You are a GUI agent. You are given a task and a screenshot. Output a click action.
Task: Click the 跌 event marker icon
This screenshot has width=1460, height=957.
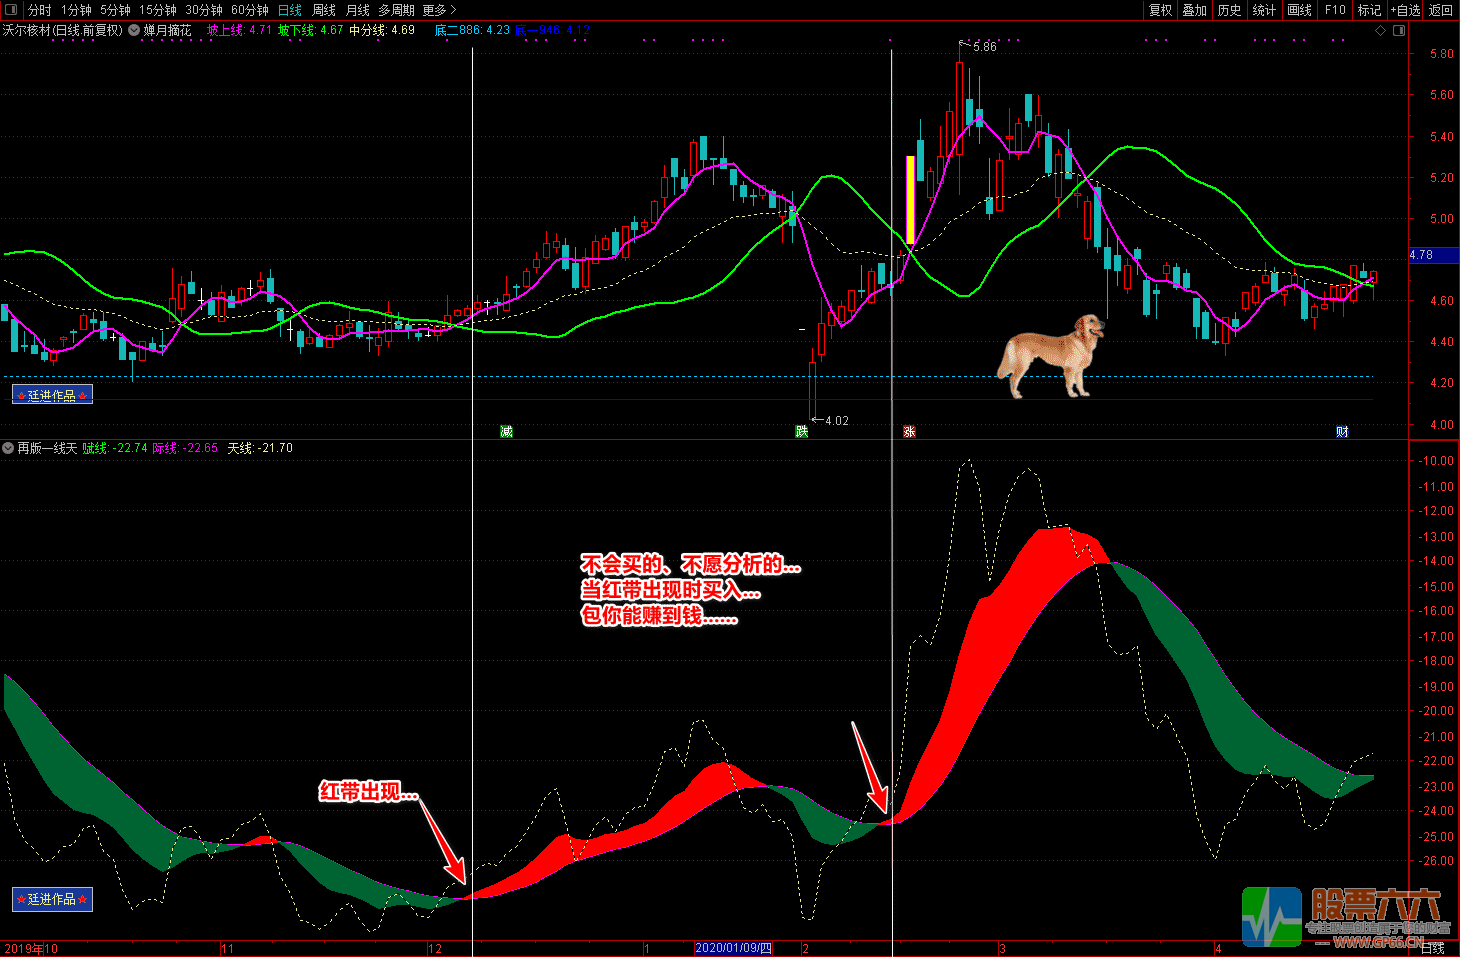pyautogui.click(x=802, y=431)
